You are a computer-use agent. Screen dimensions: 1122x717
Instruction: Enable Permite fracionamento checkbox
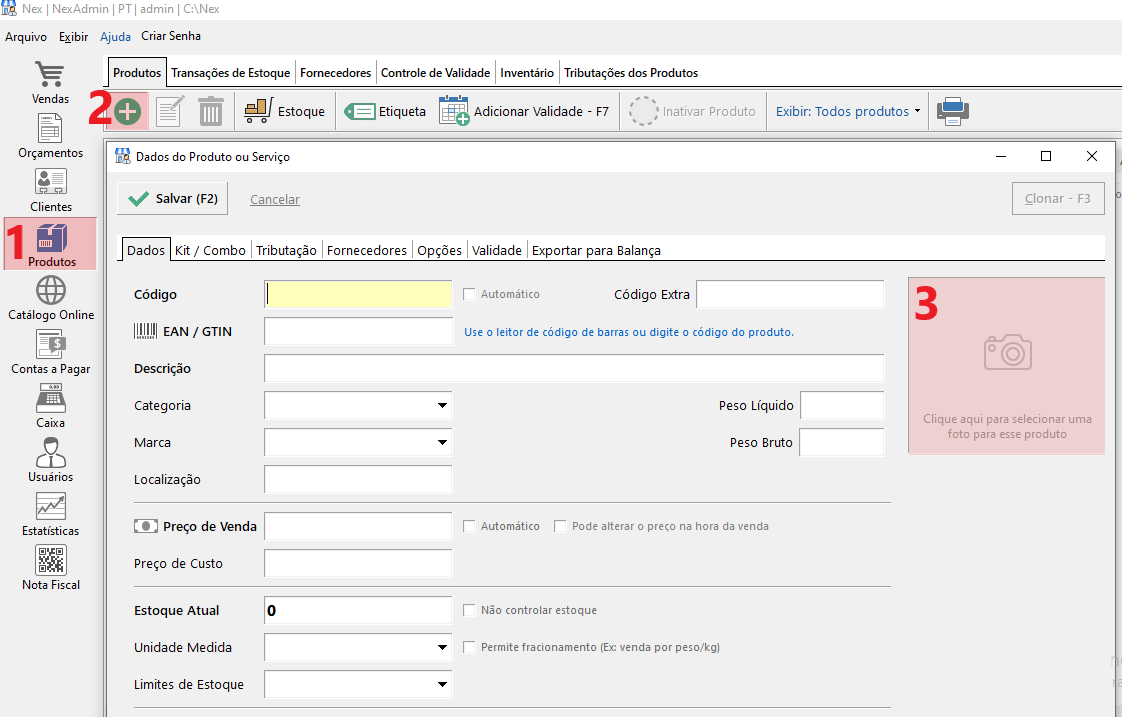(469, 647)
